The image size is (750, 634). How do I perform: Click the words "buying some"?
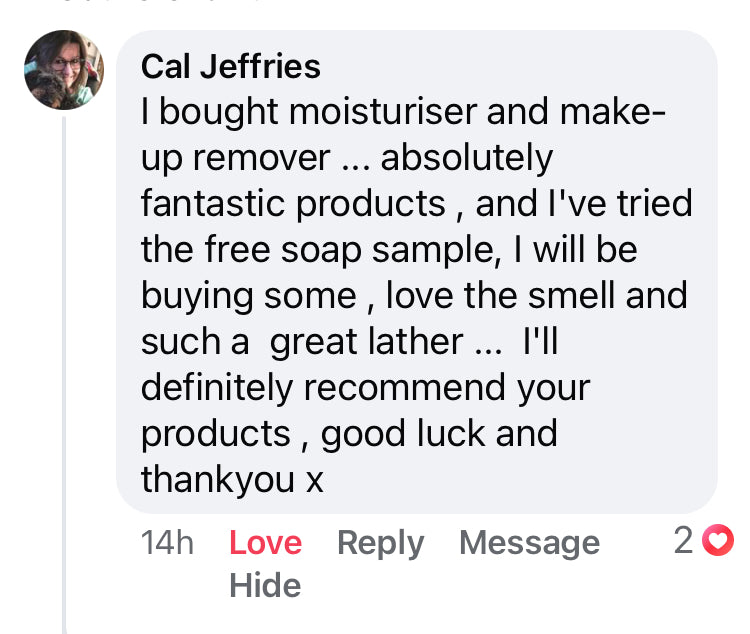pos(248,296)
